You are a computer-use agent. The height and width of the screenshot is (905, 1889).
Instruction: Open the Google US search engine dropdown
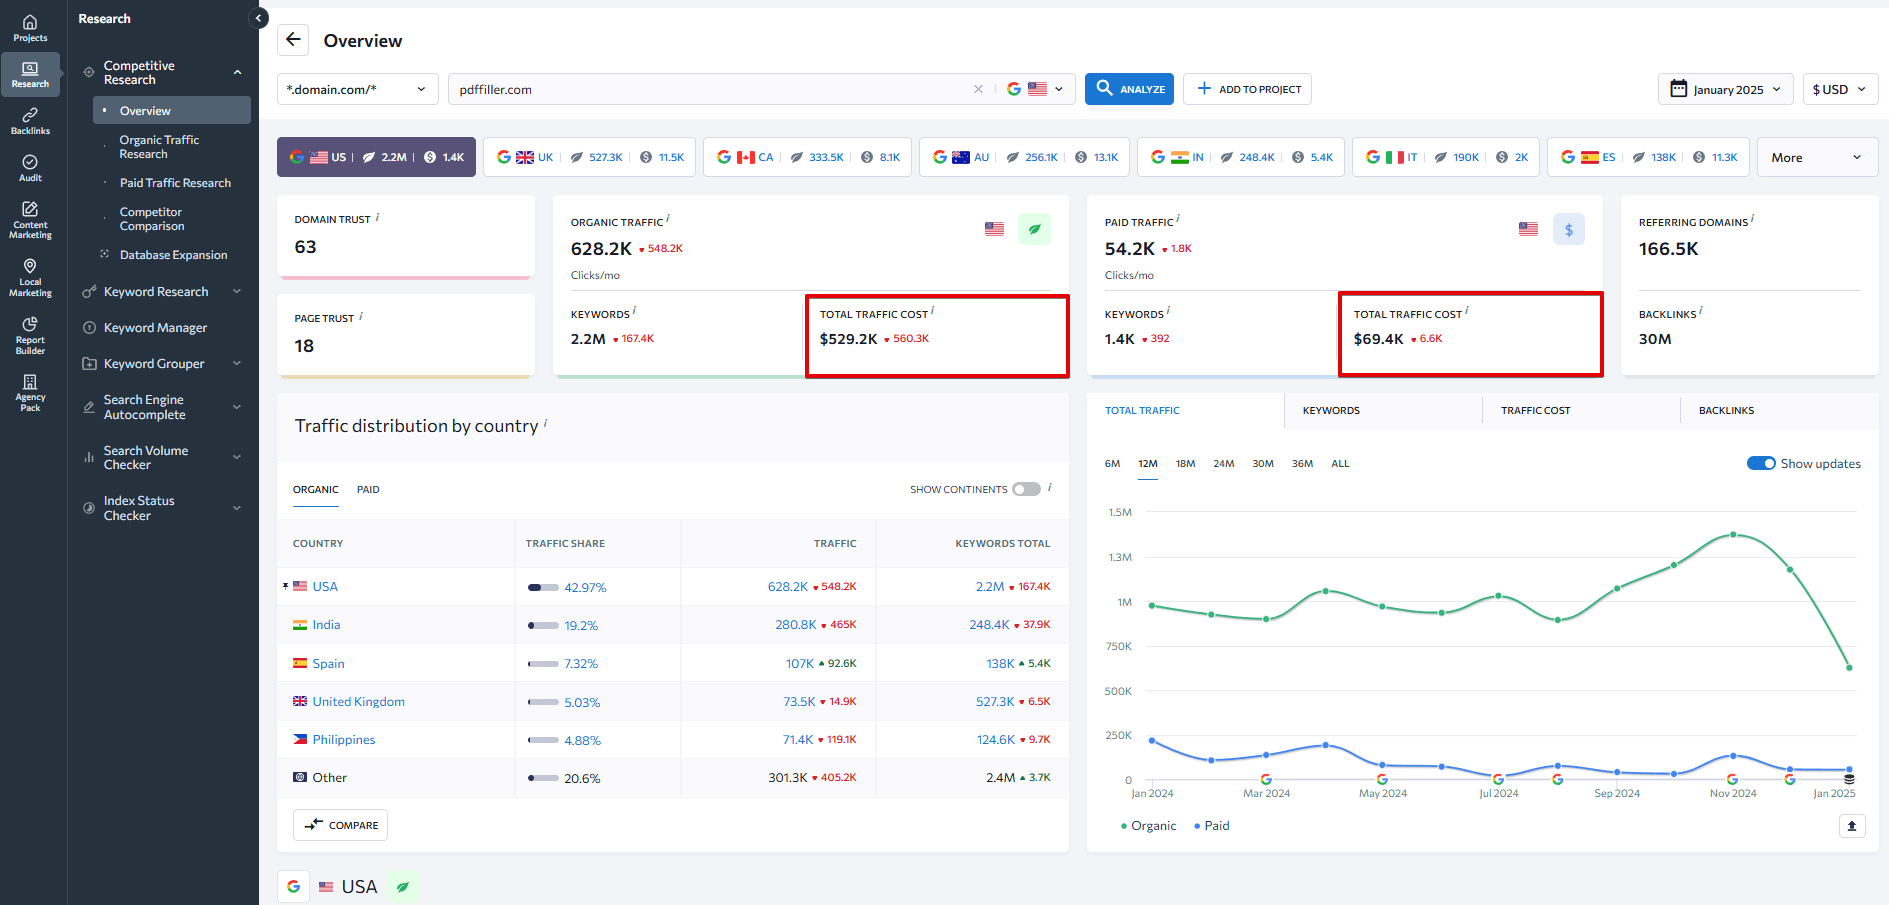[x=1035, y=89]
